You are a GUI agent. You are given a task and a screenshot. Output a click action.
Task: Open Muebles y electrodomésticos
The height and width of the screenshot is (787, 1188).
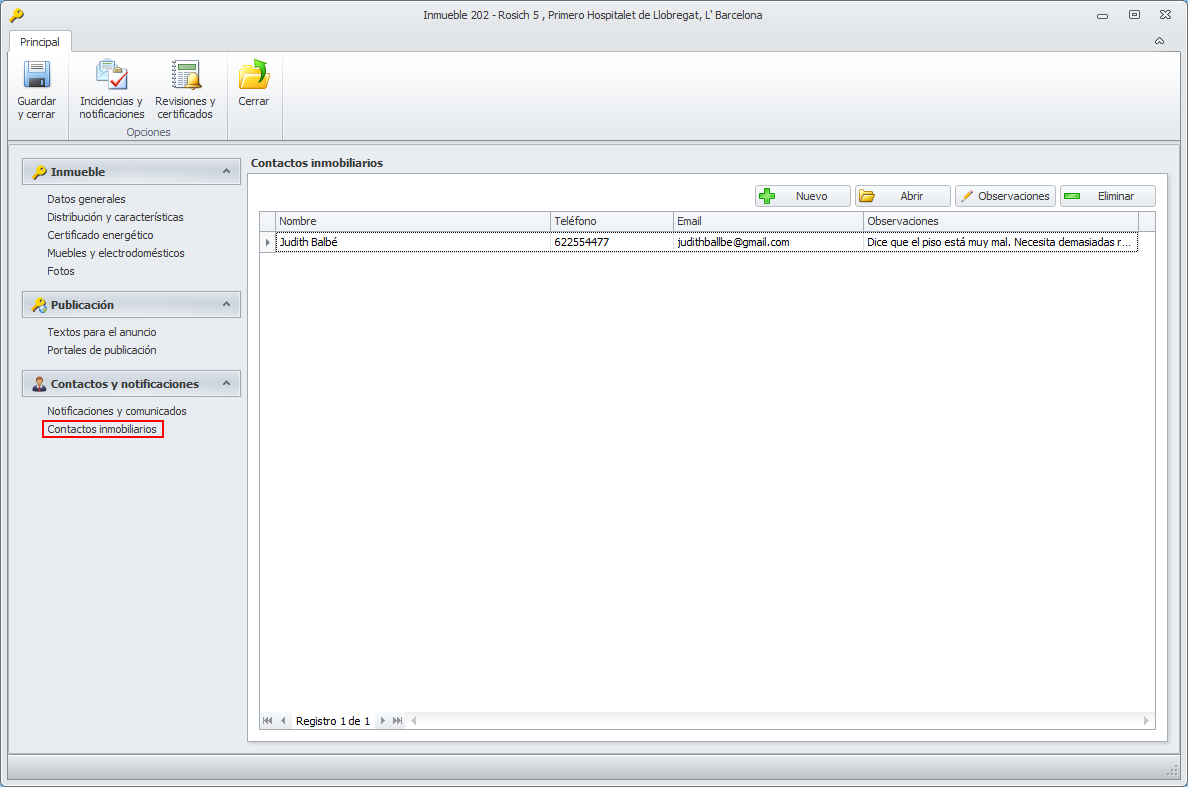click(x=116, y=254)
